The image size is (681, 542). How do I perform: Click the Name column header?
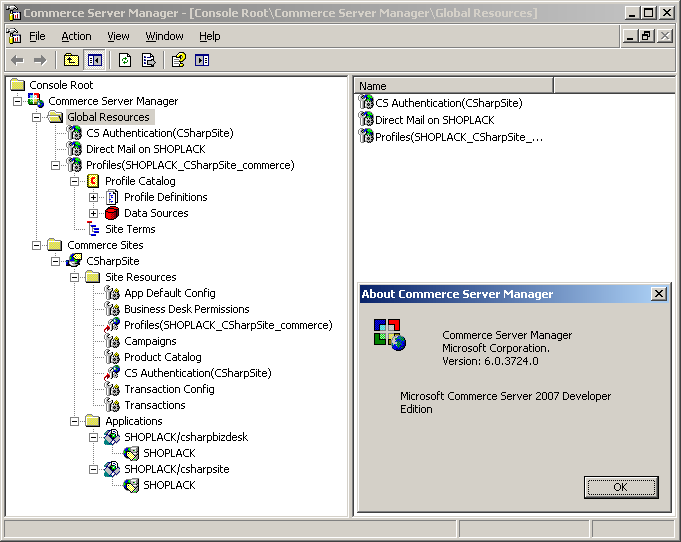click(x=454, y=86)
